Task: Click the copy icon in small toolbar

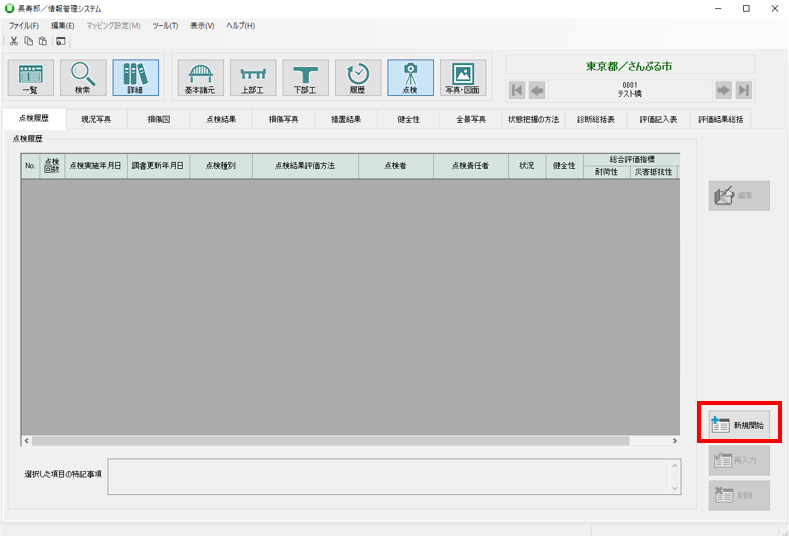Action: click(x=28, y=41)
